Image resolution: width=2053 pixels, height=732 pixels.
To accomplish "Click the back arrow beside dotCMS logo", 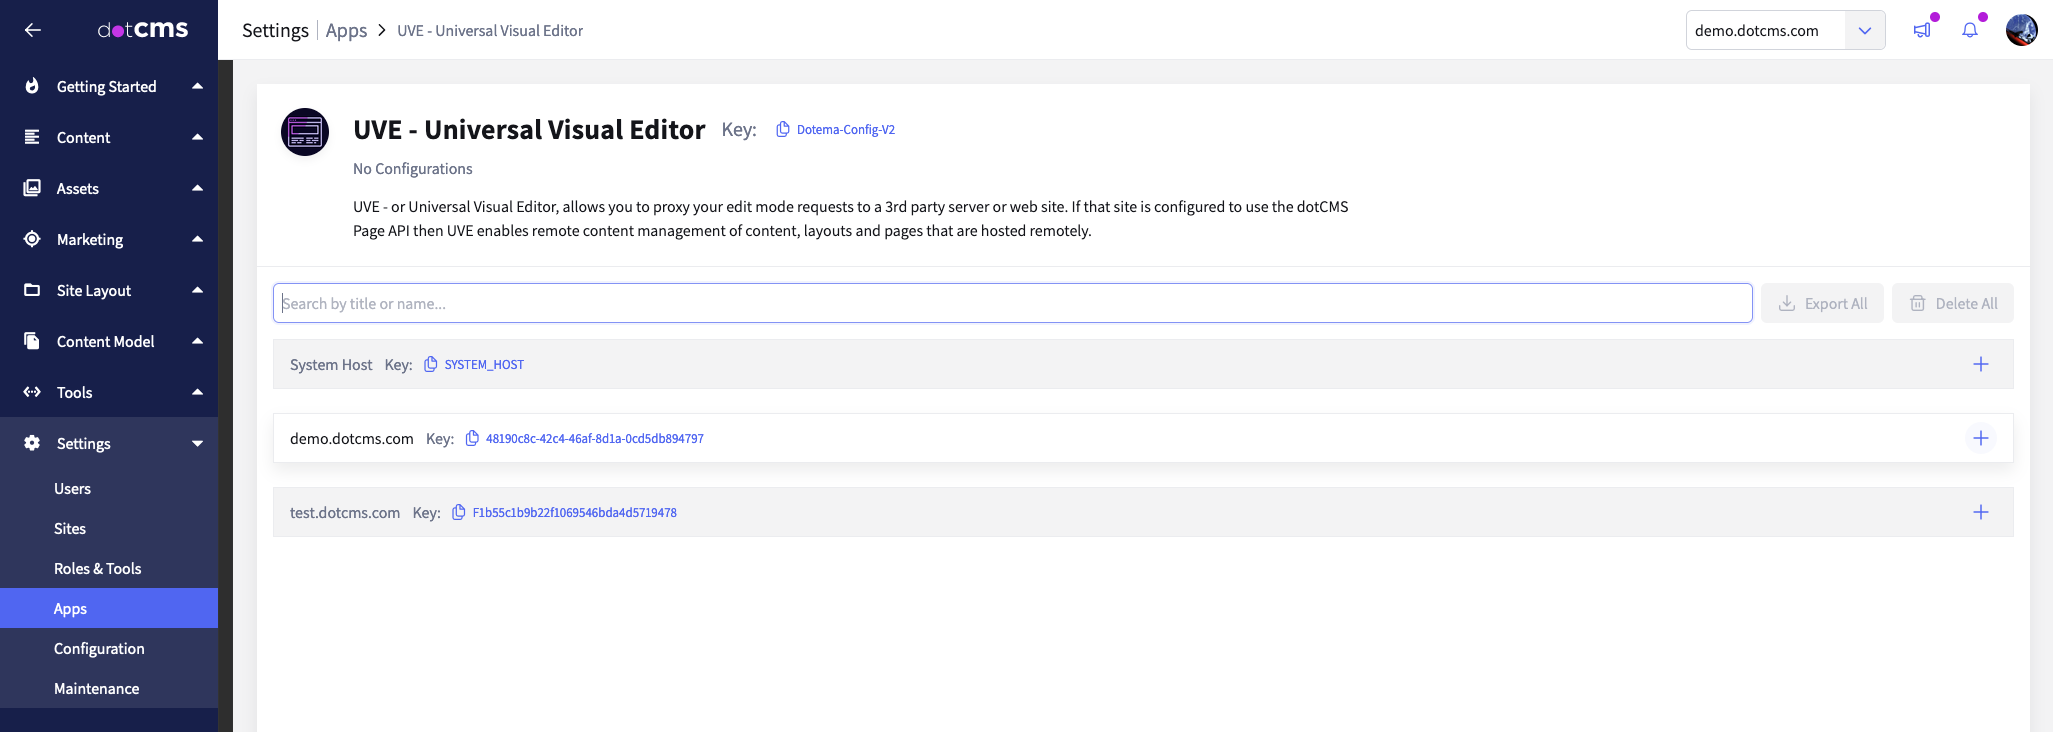I will (x=33, y=30).
